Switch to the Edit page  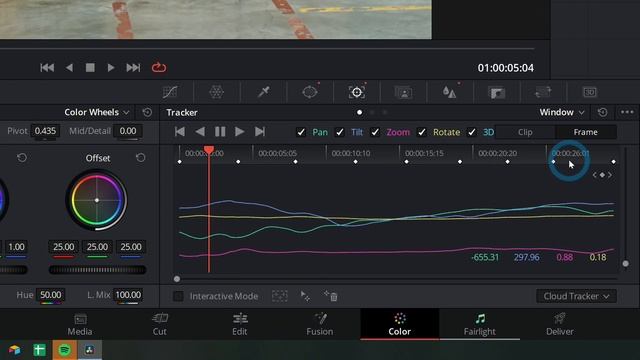pyautogui.click(x=240, y=324)
